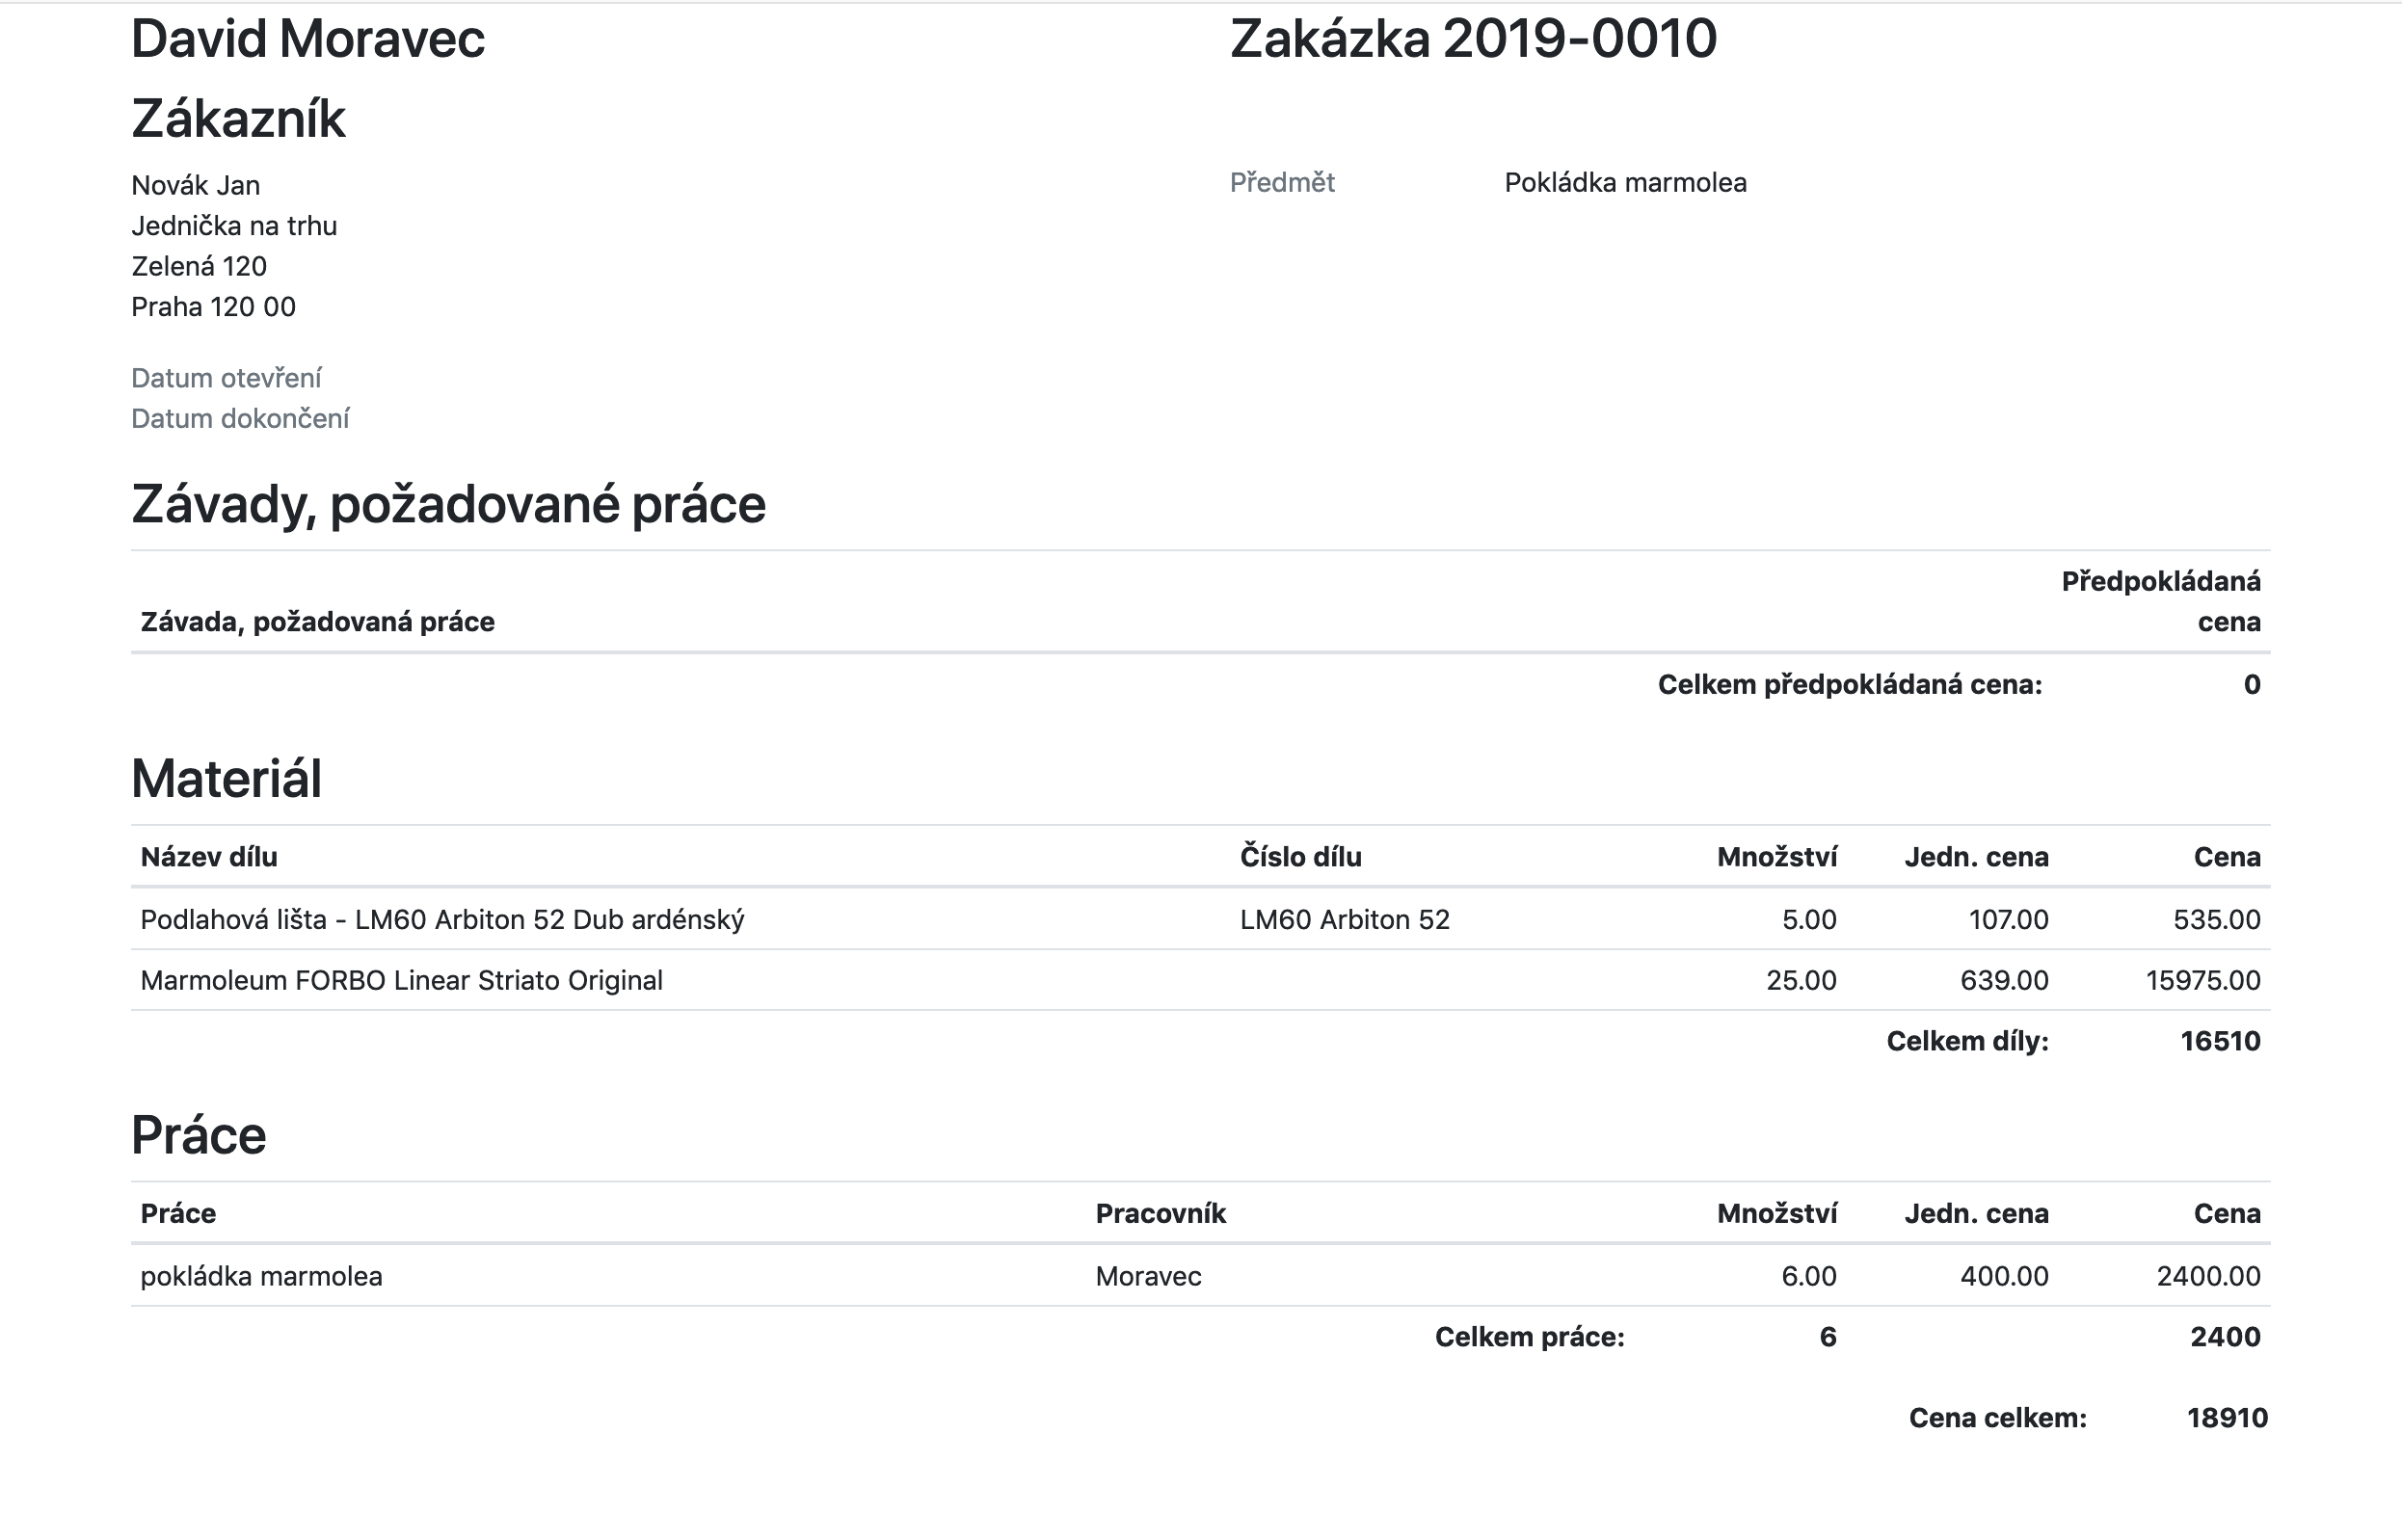Click the Praha 120 00 address line
The image size is (2402, 1540).
point(213,307)
